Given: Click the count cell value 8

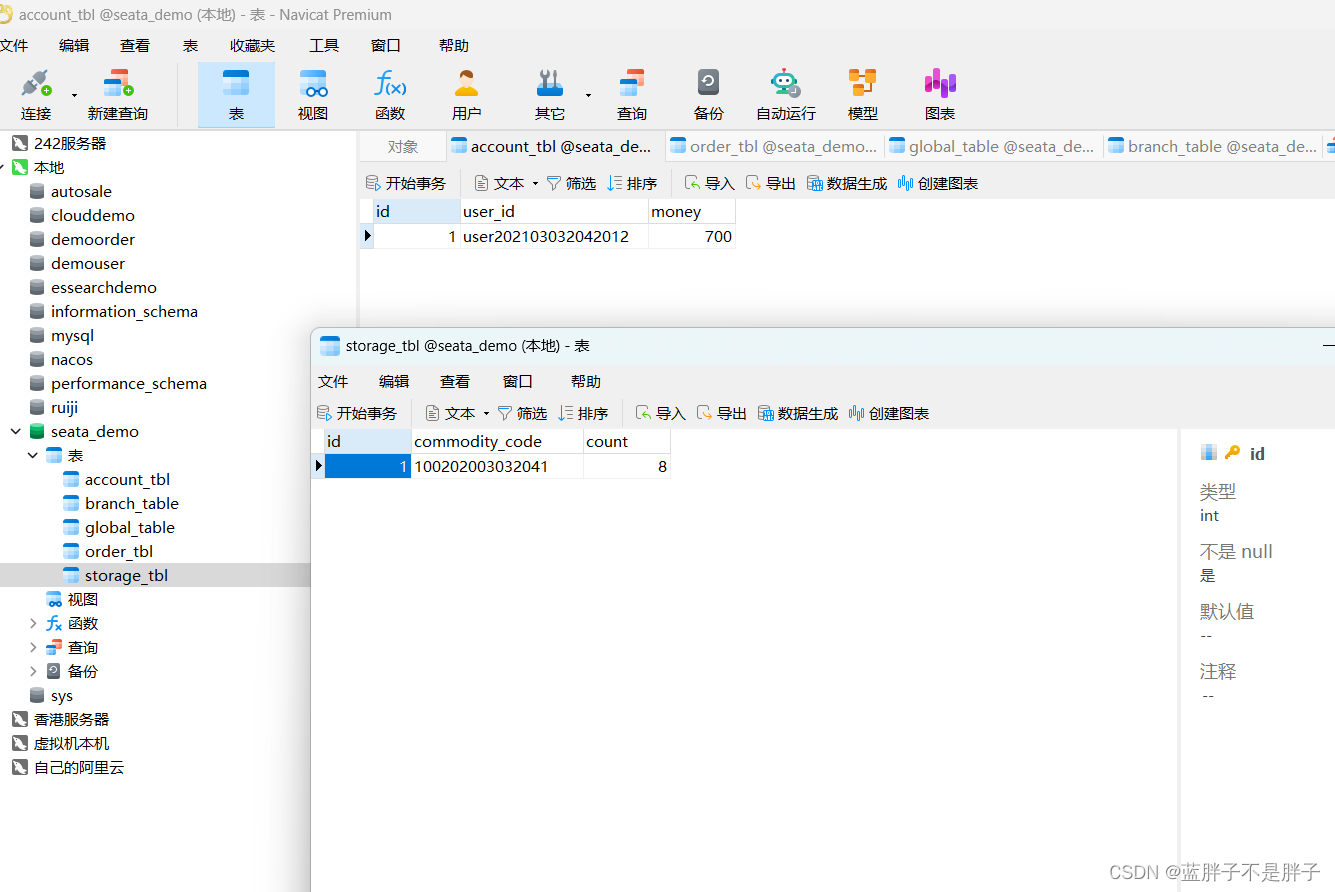Looking at the screenshot, I should [x=627, y=466].
